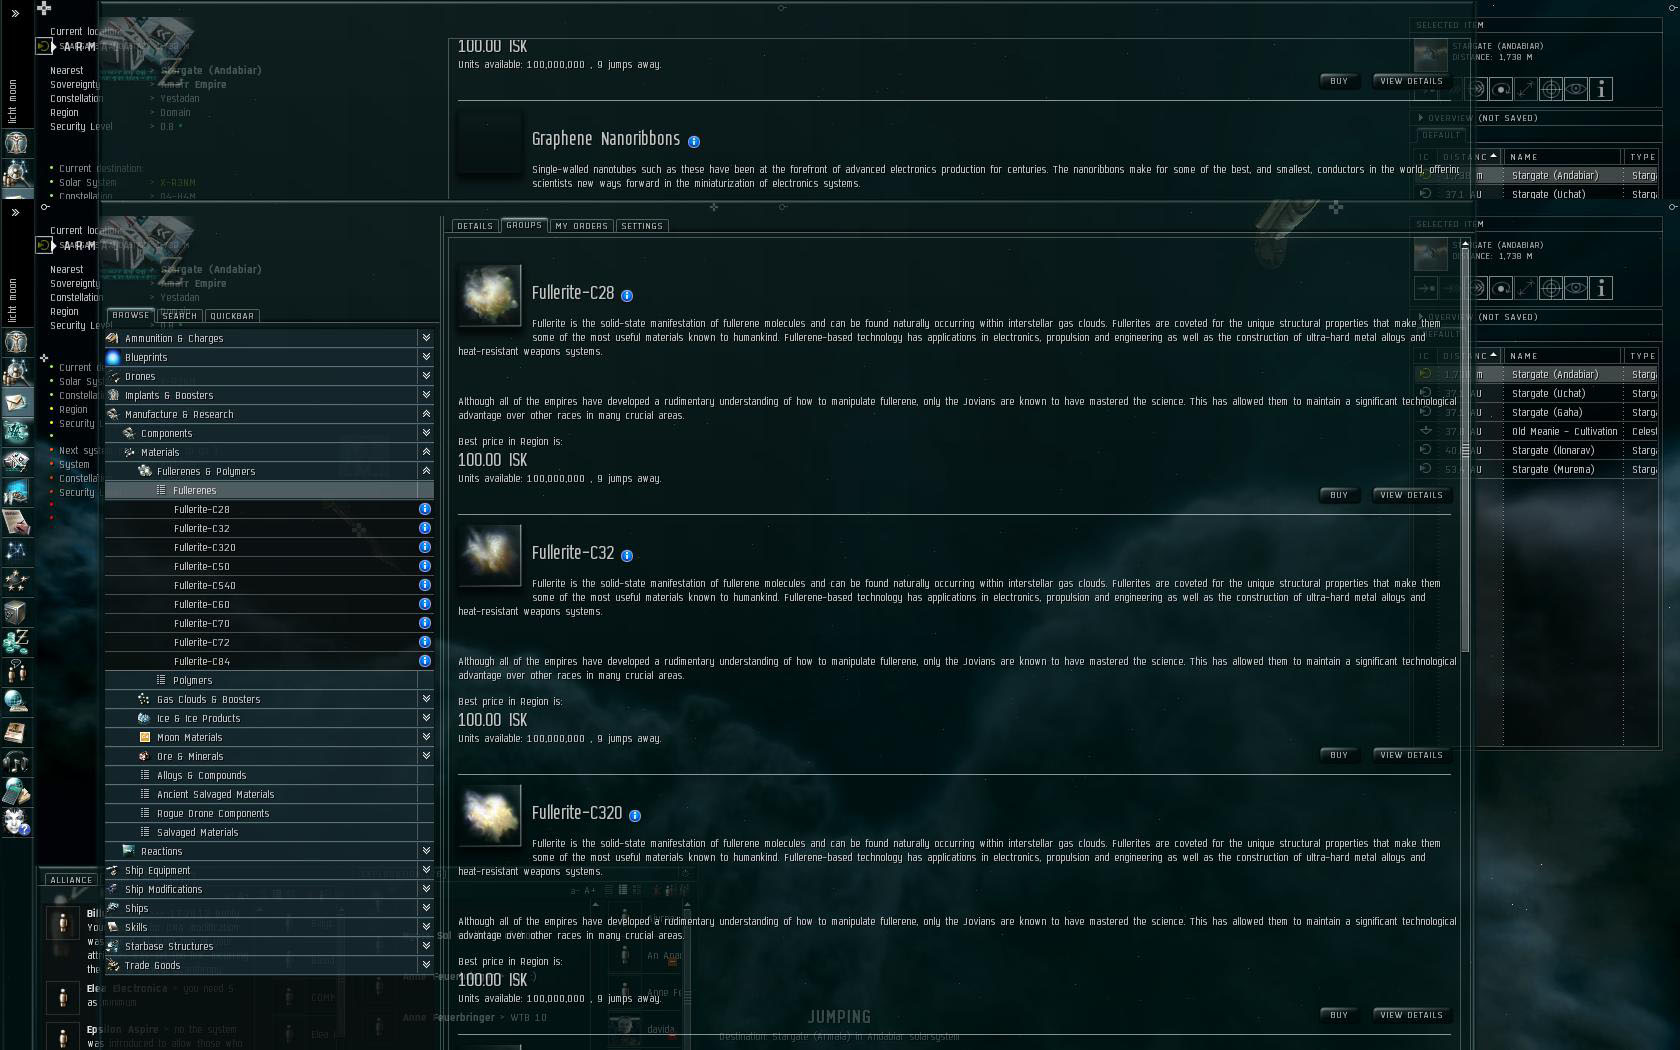This screenshot has height=1050, width=1680.
Task: Open the My Orders tab
Action: tap(582, 226)
